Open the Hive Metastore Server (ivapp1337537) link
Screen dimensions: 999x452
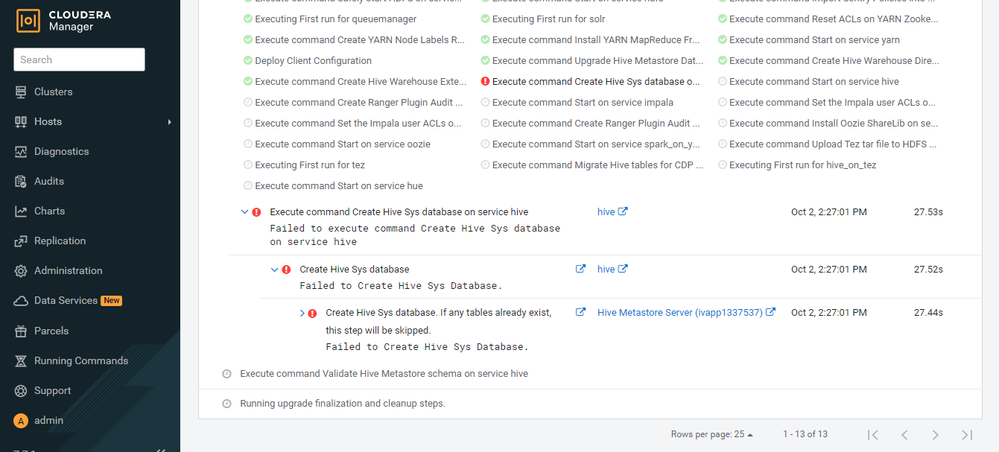tap(680, 312)
